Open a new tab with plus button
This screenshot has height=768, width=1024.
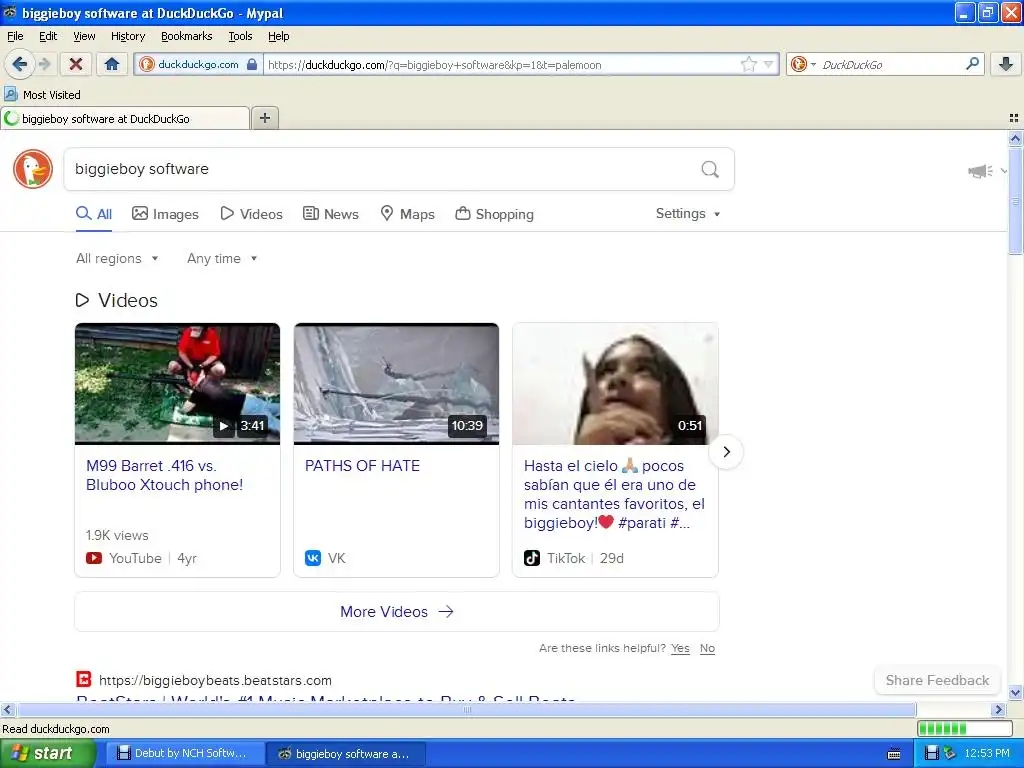pyautogui.click(x=264, y=118)
